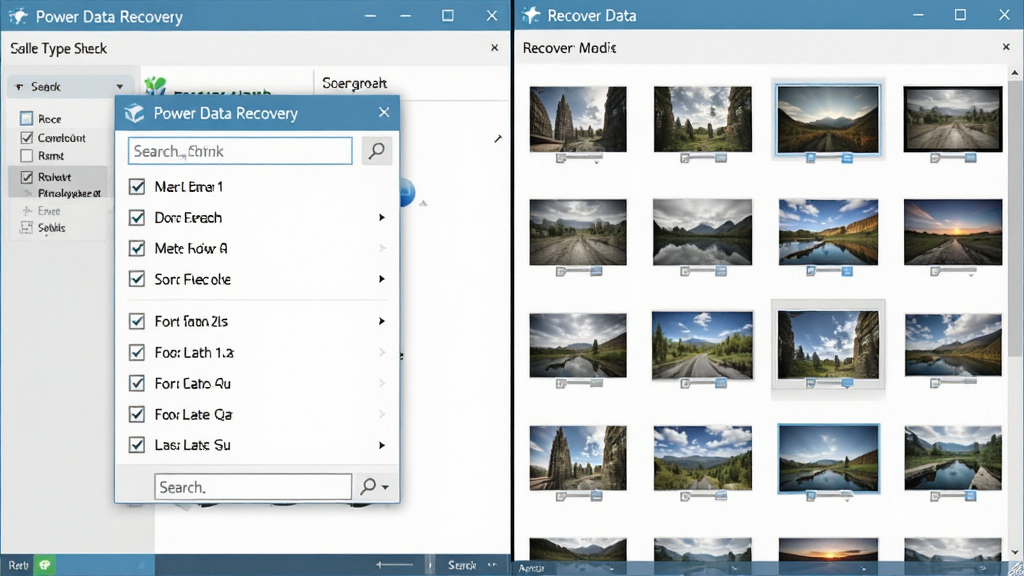The height and width of the screenshot is (576, 1024).
Task: Click the Reti label in the status bar
Action: [18, 565]
